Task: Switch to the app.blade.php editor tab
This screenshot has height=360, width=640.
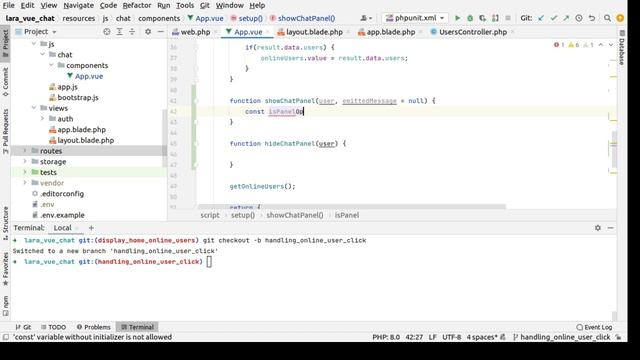Action: [x=391, y=32]
